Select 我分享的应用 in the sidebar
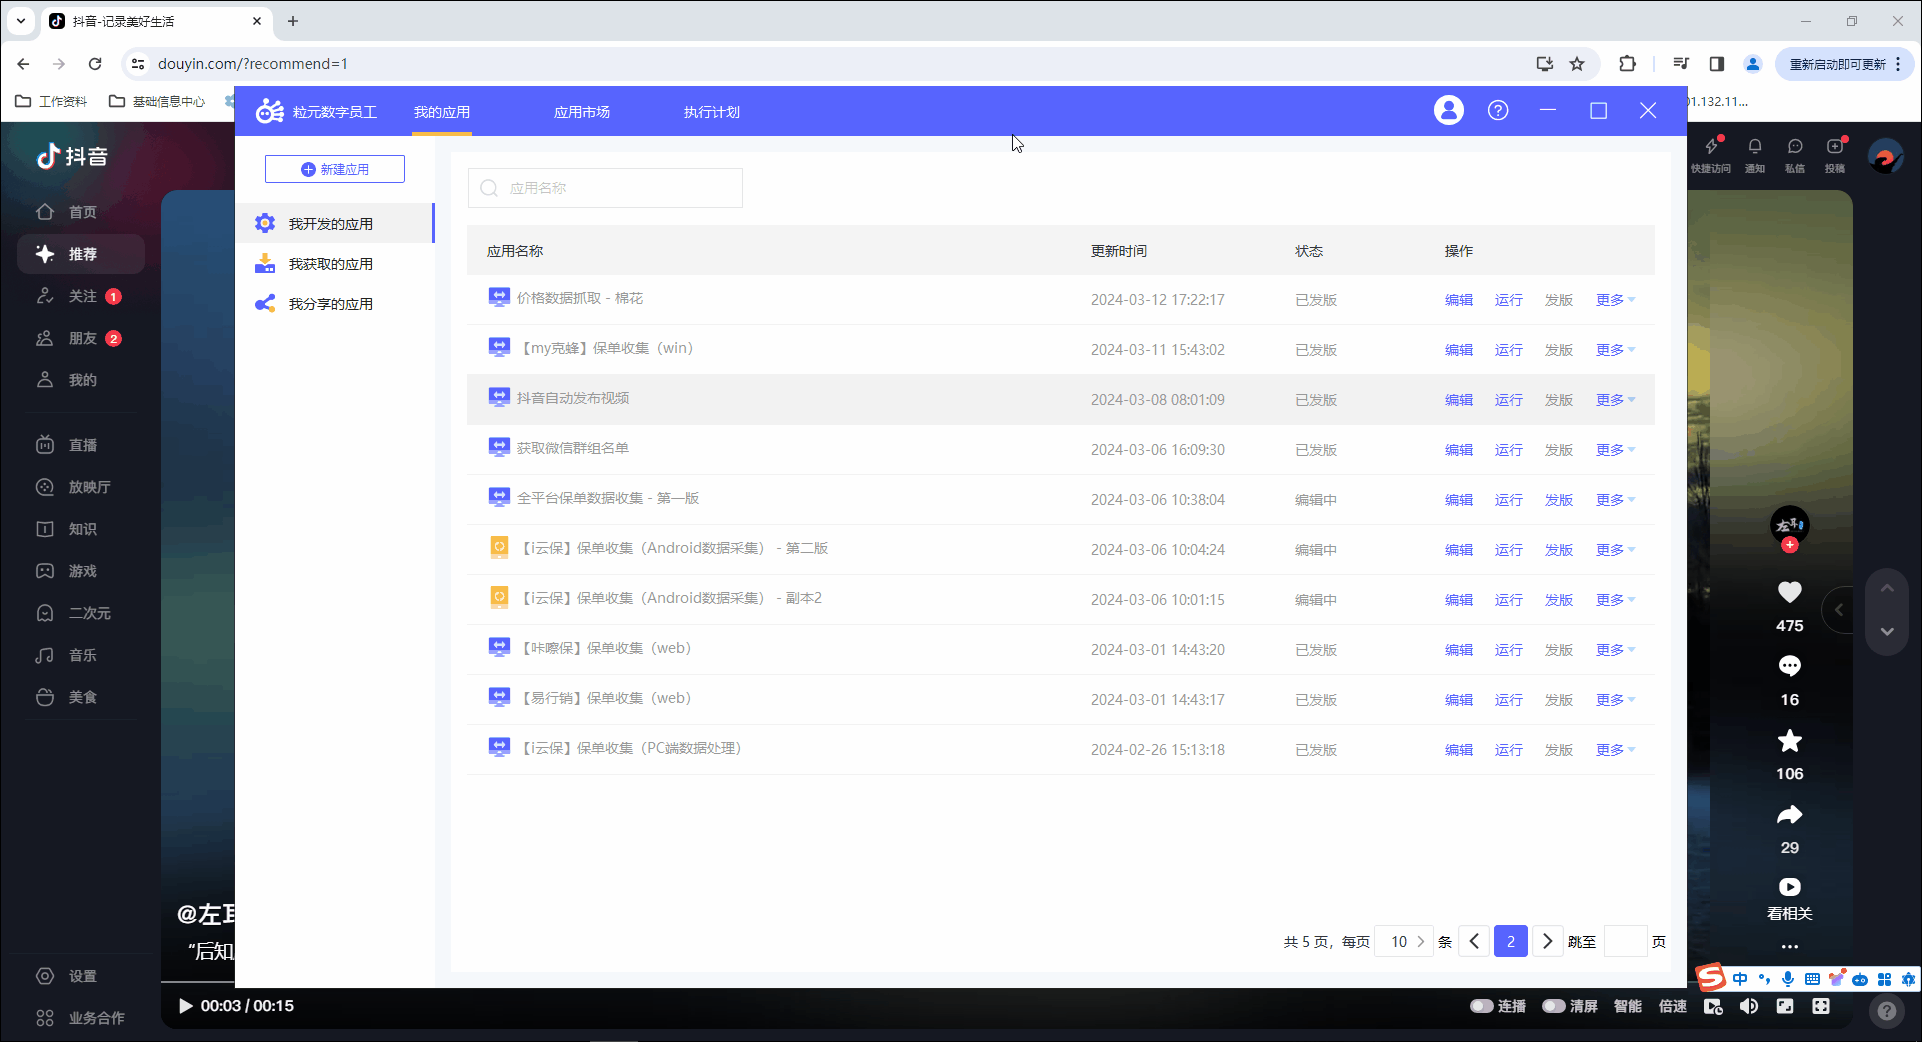Image resolution: width=1922 pixels, height=1042 pixels. coord(335,303)
